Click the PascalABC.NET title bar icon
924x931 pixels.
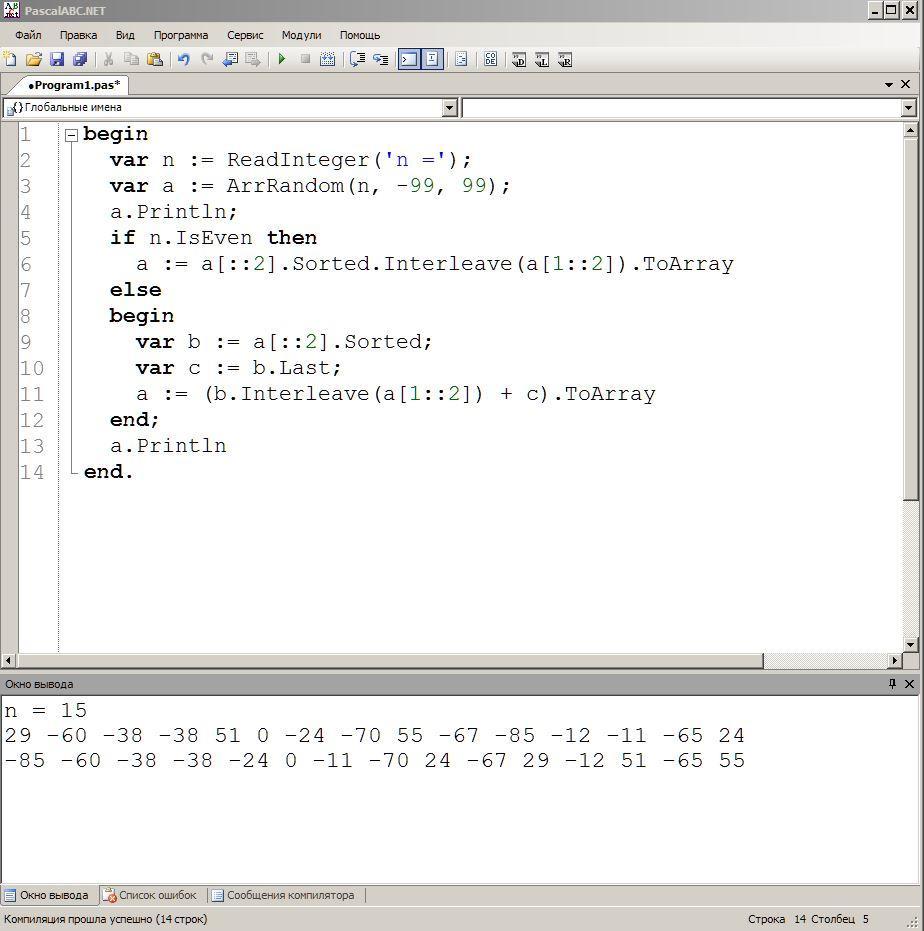[x=11, y=10]
